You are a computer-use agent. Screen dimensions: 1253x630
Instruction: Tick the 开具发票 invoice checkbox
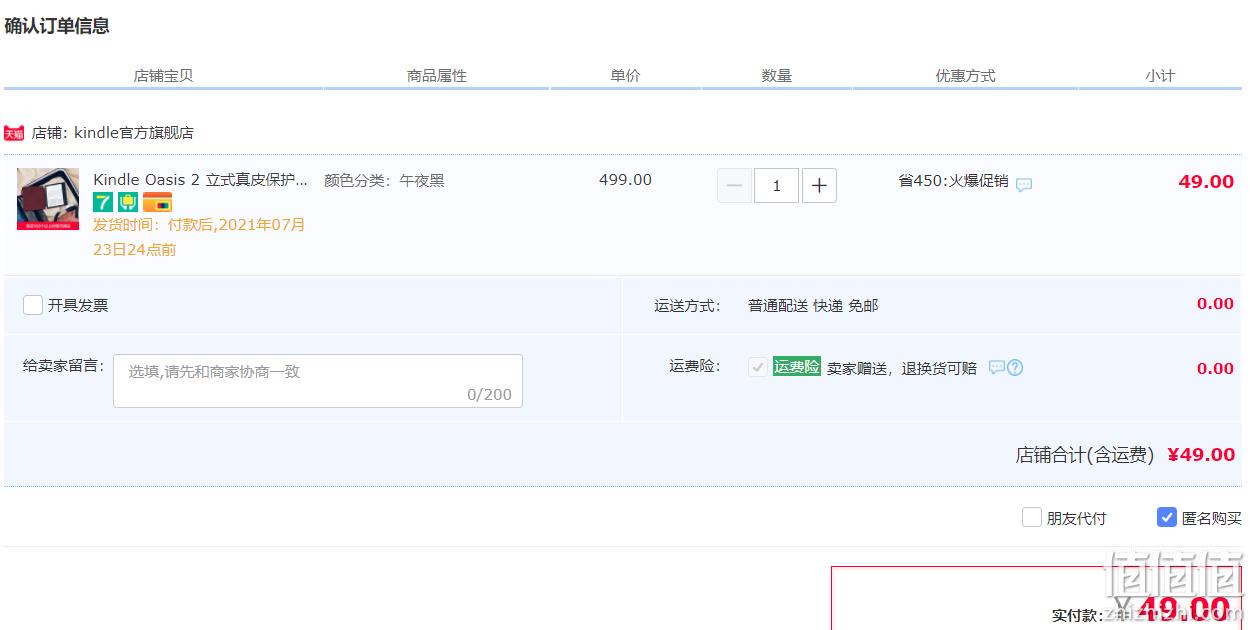(33, 305)
